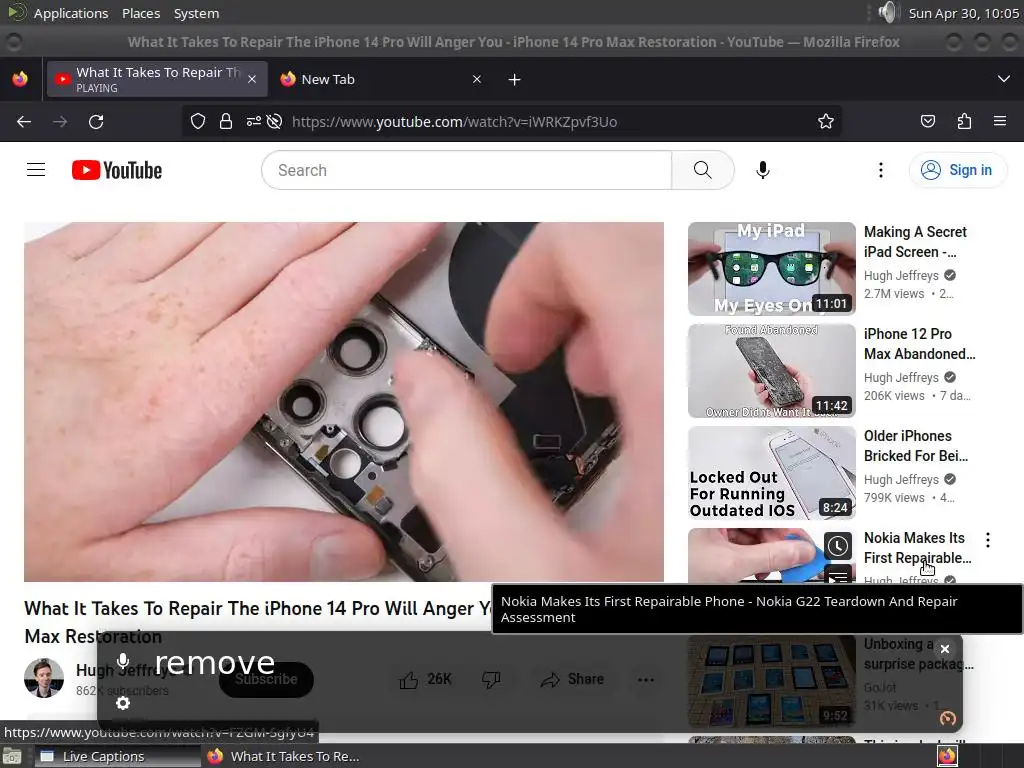Open iPhone 12 Pro Max Abandoned thumbnail
The width and height of the screenshot is (1024, 768).
click(771, 371)
